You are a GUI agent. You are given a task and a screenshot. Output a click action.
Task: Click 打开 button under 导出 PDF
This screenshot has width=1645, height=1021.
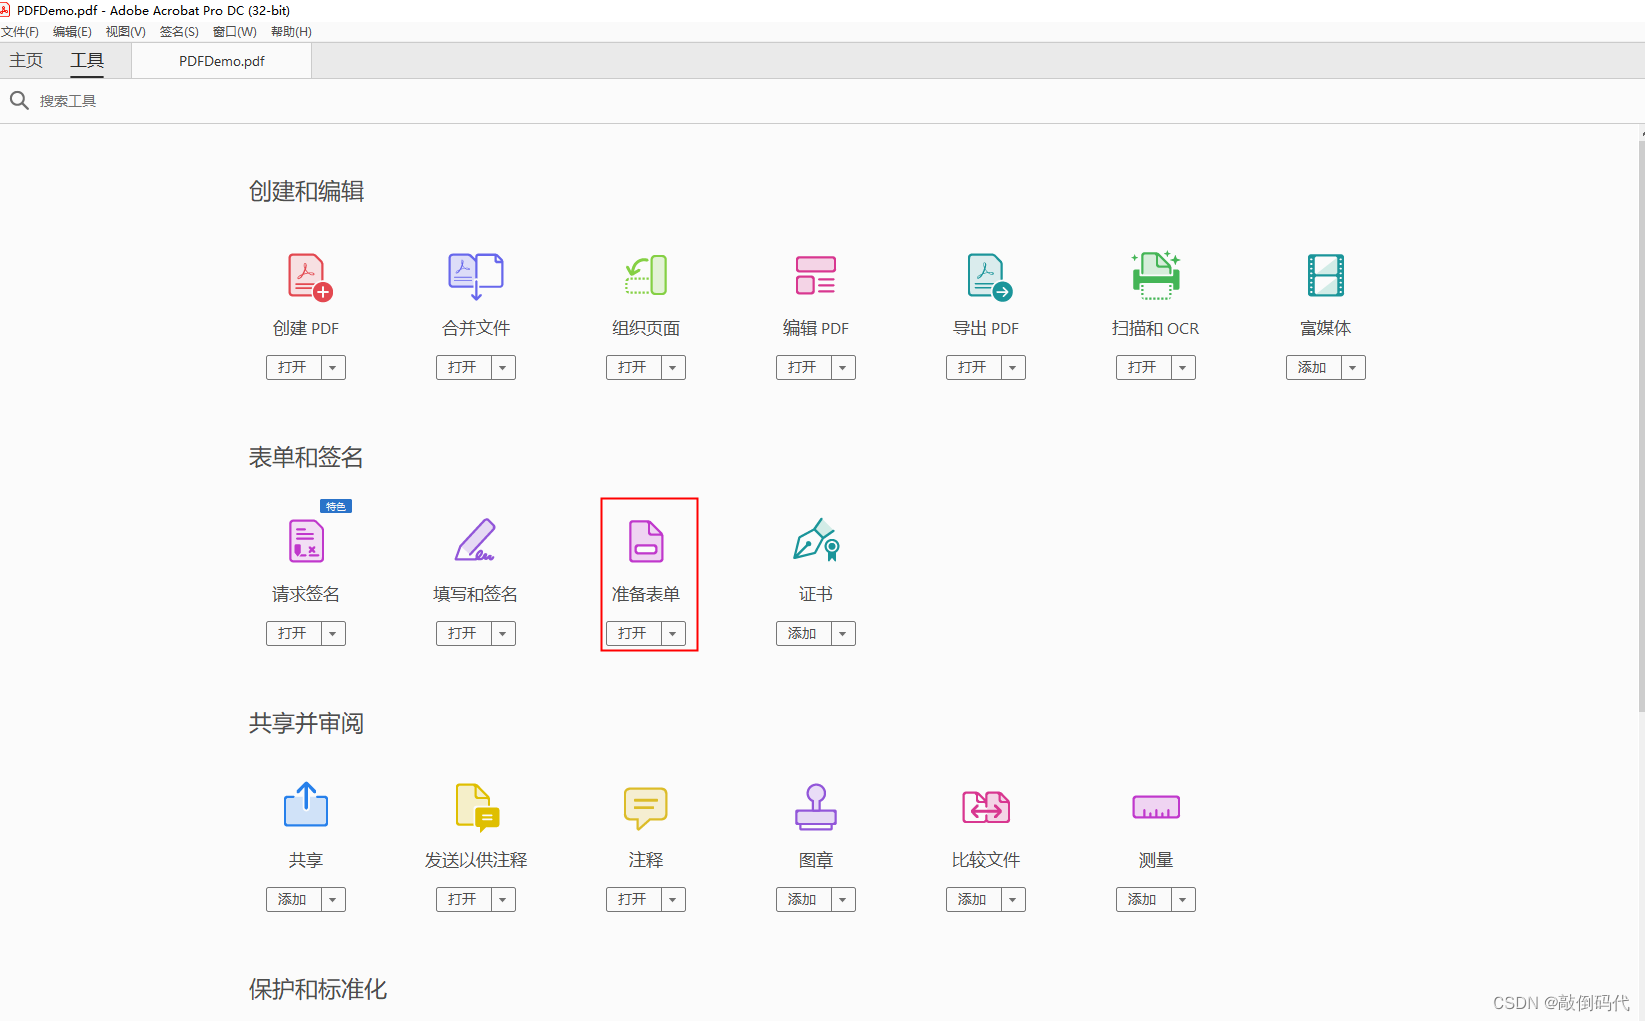click(974, 368)
